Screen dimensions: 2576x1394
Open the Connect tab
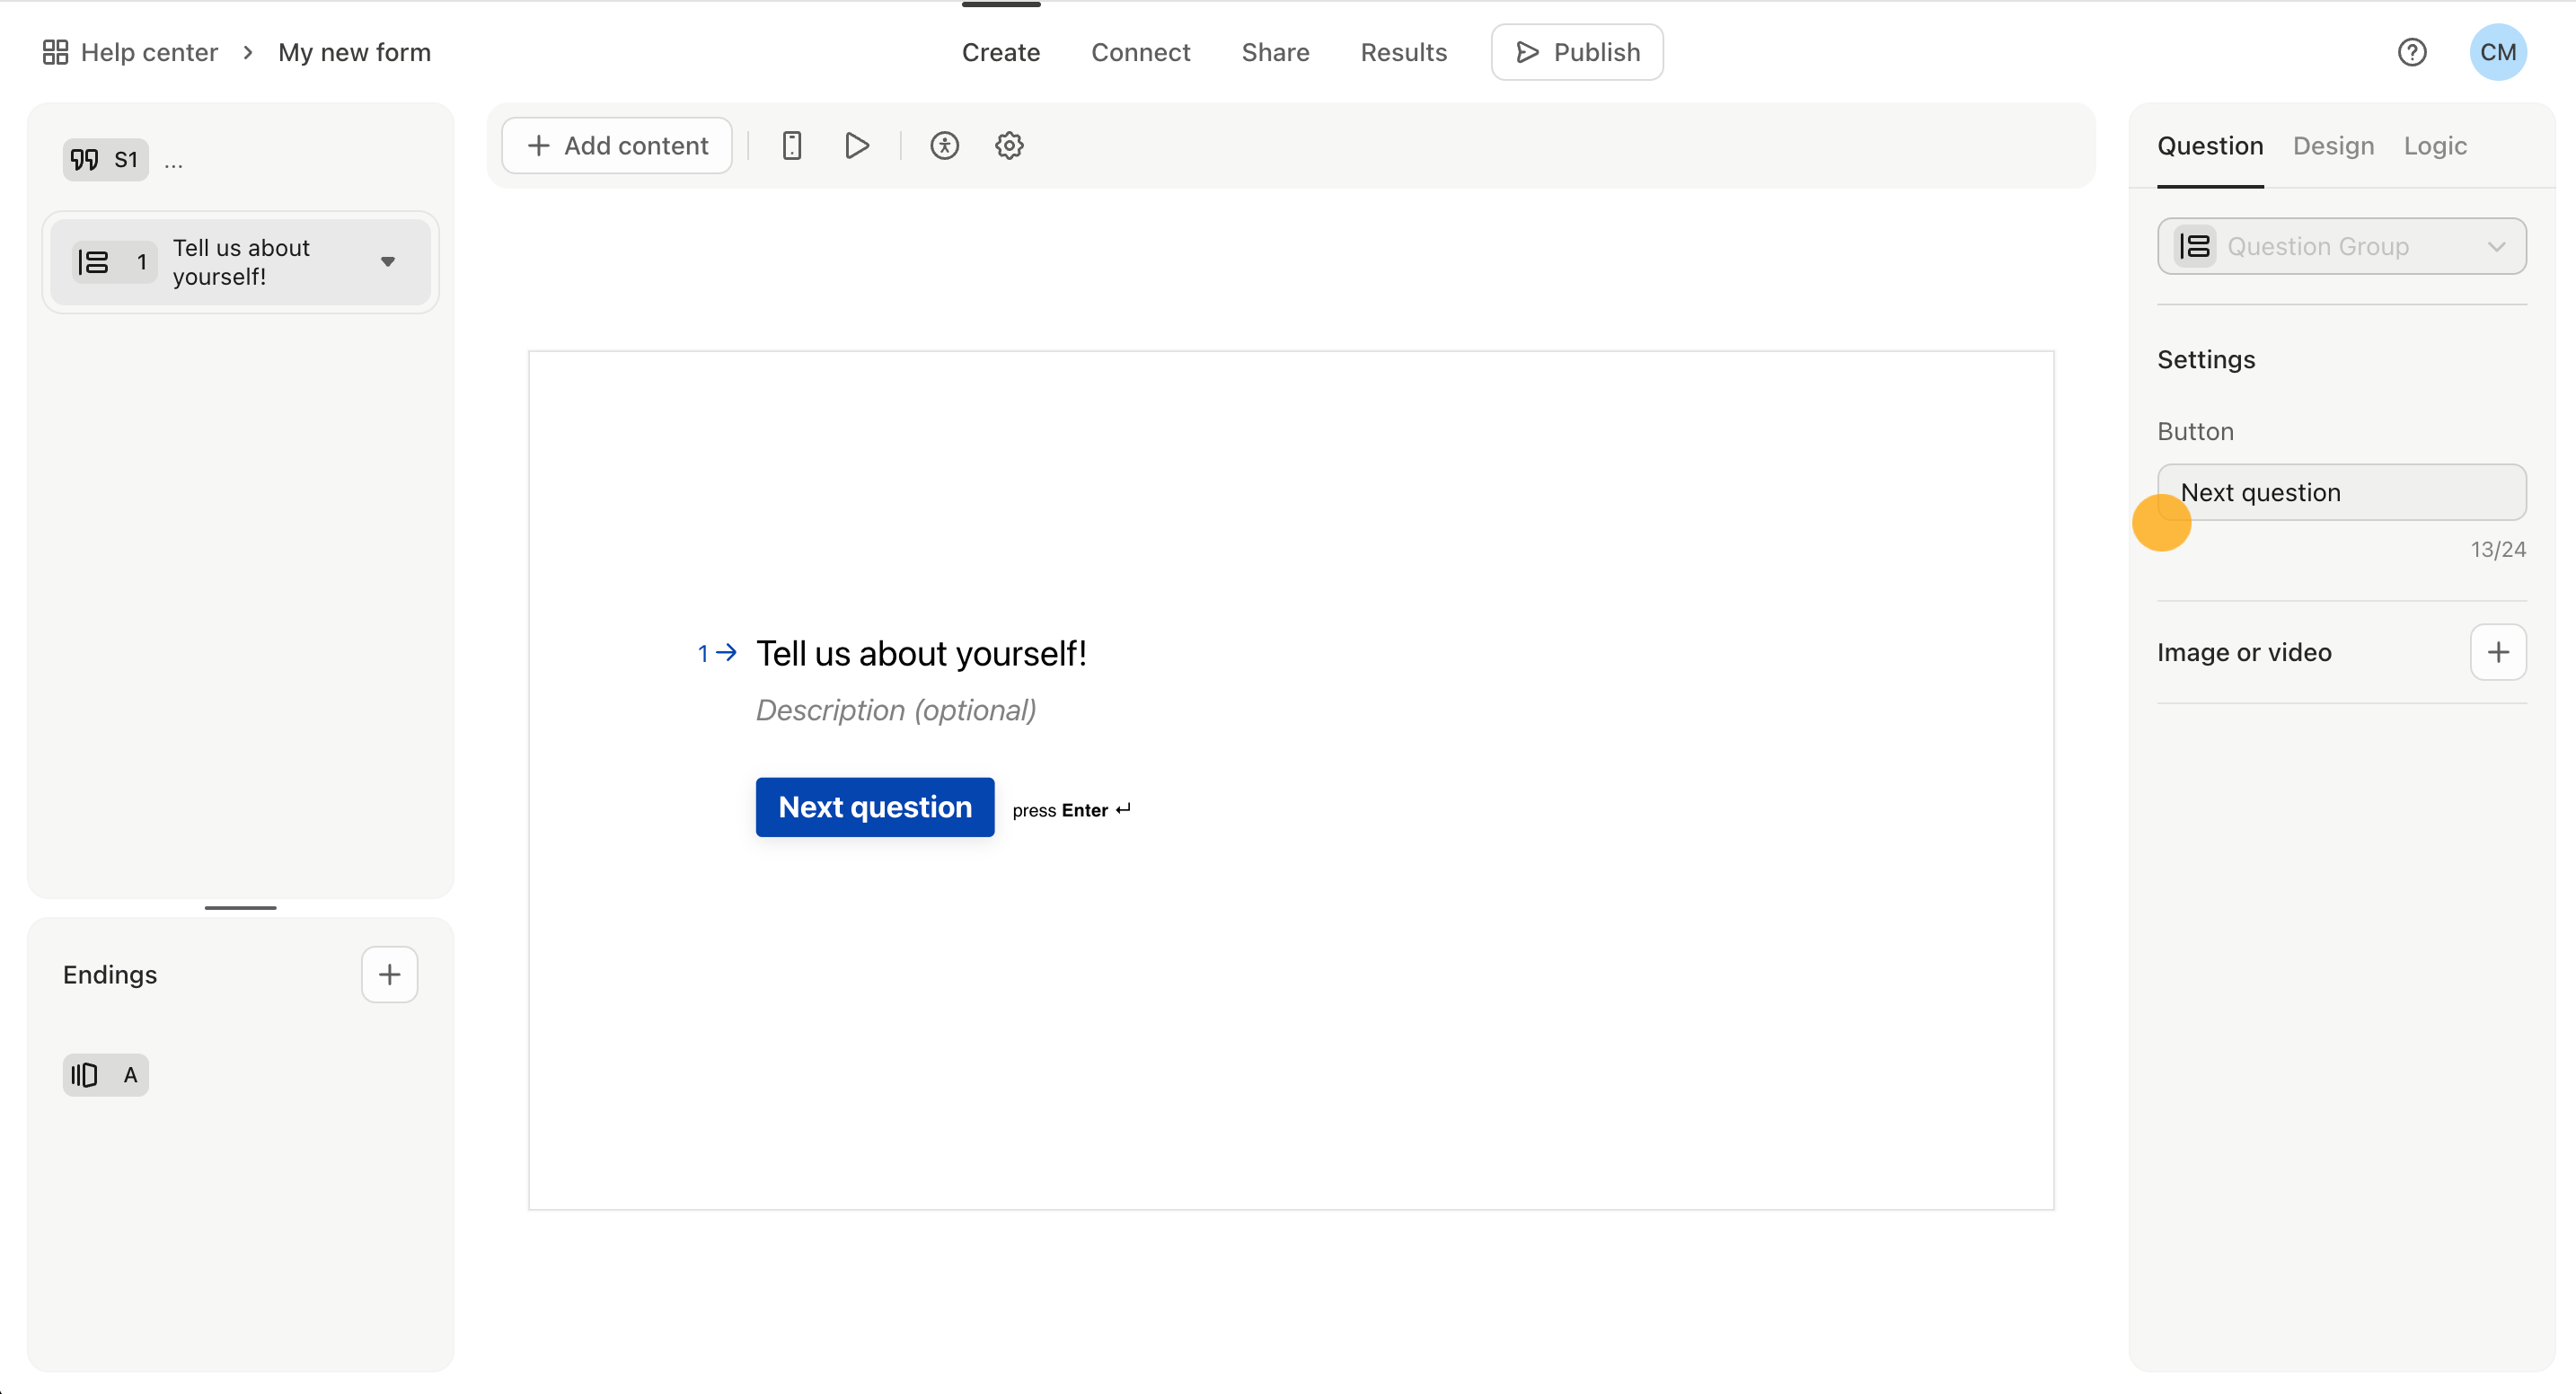pyautogui.click(x=1141, y=52)
